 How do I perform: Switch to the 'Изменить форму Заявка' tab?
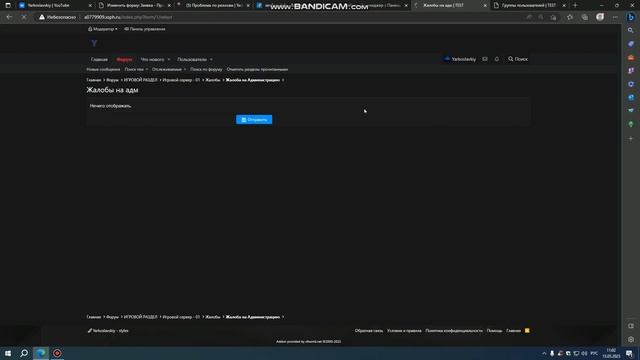(x=135, y=5)
